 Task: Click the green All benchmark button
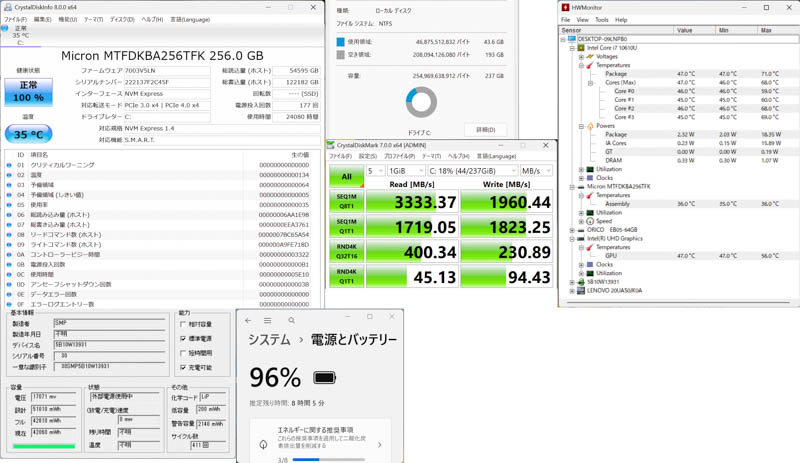(x=346, y=177)
